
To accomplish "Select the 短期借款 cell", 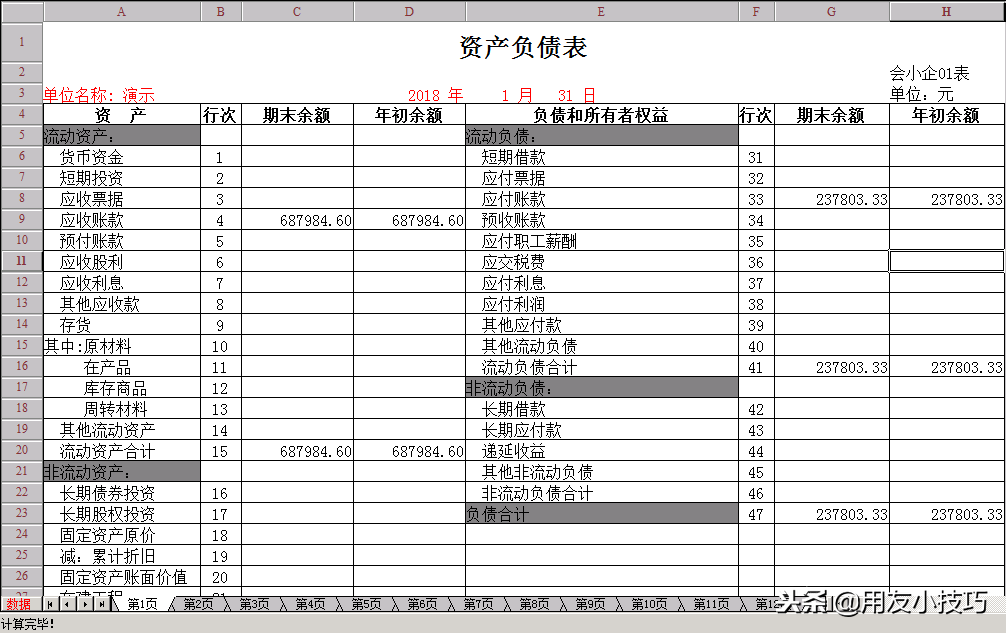I will coord(602,156).
